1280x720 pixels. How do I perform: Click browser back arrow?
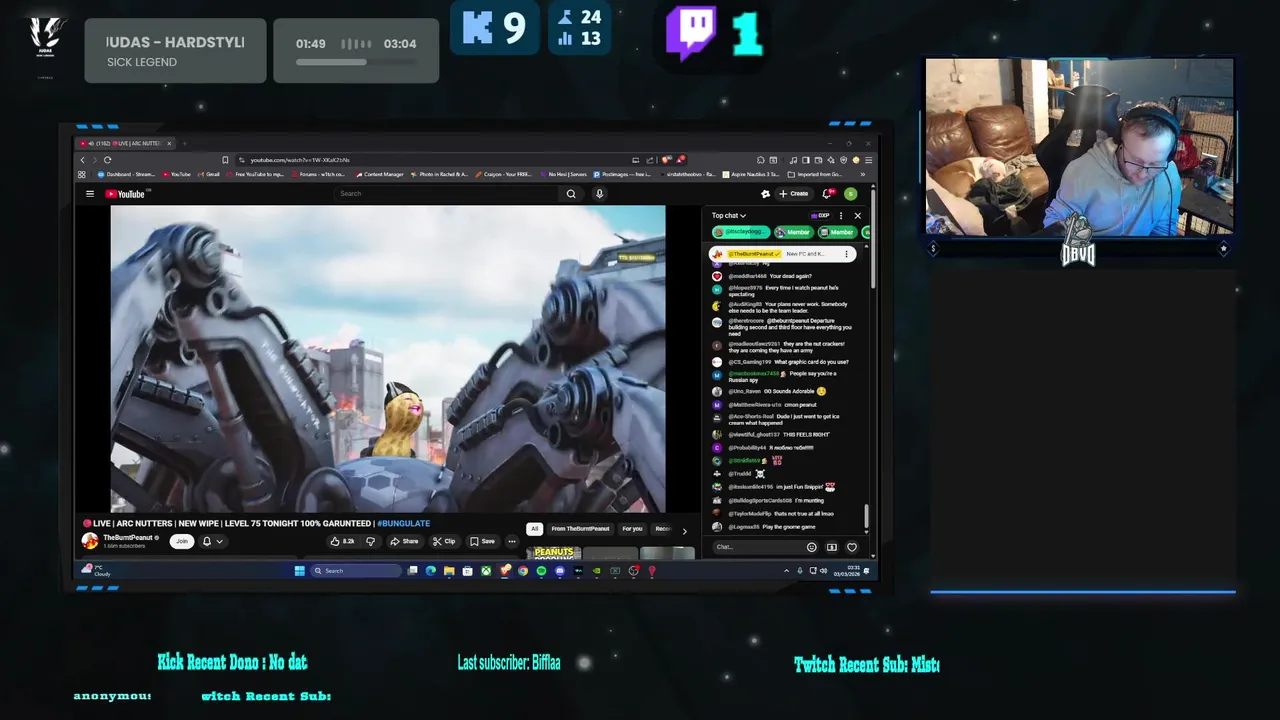coord(83,160)
